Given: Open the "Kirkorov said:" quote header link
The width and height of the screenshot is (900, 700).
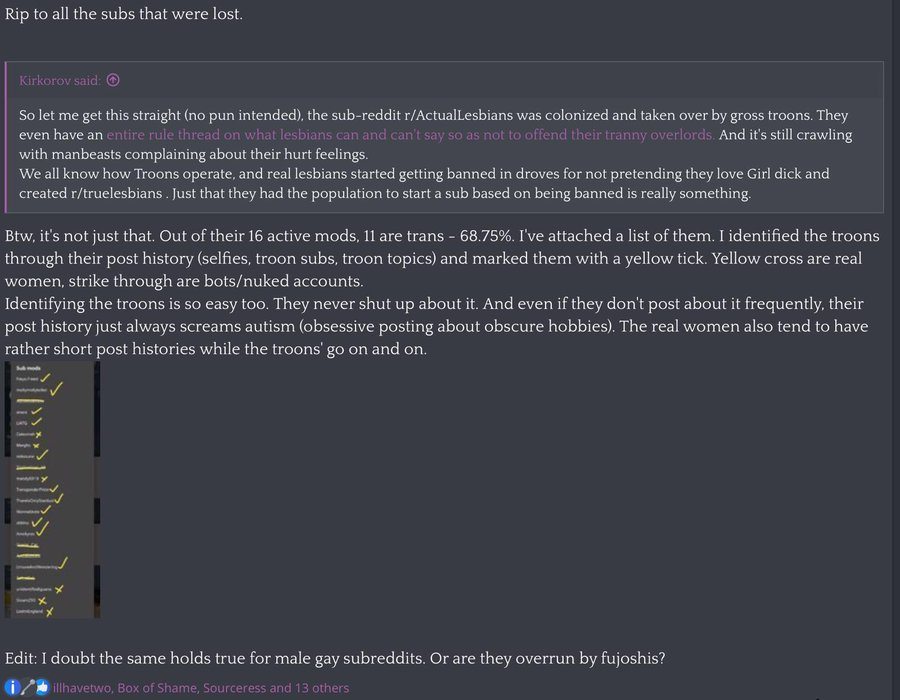Looking at the screenshot, I should [x=59, y=81].
